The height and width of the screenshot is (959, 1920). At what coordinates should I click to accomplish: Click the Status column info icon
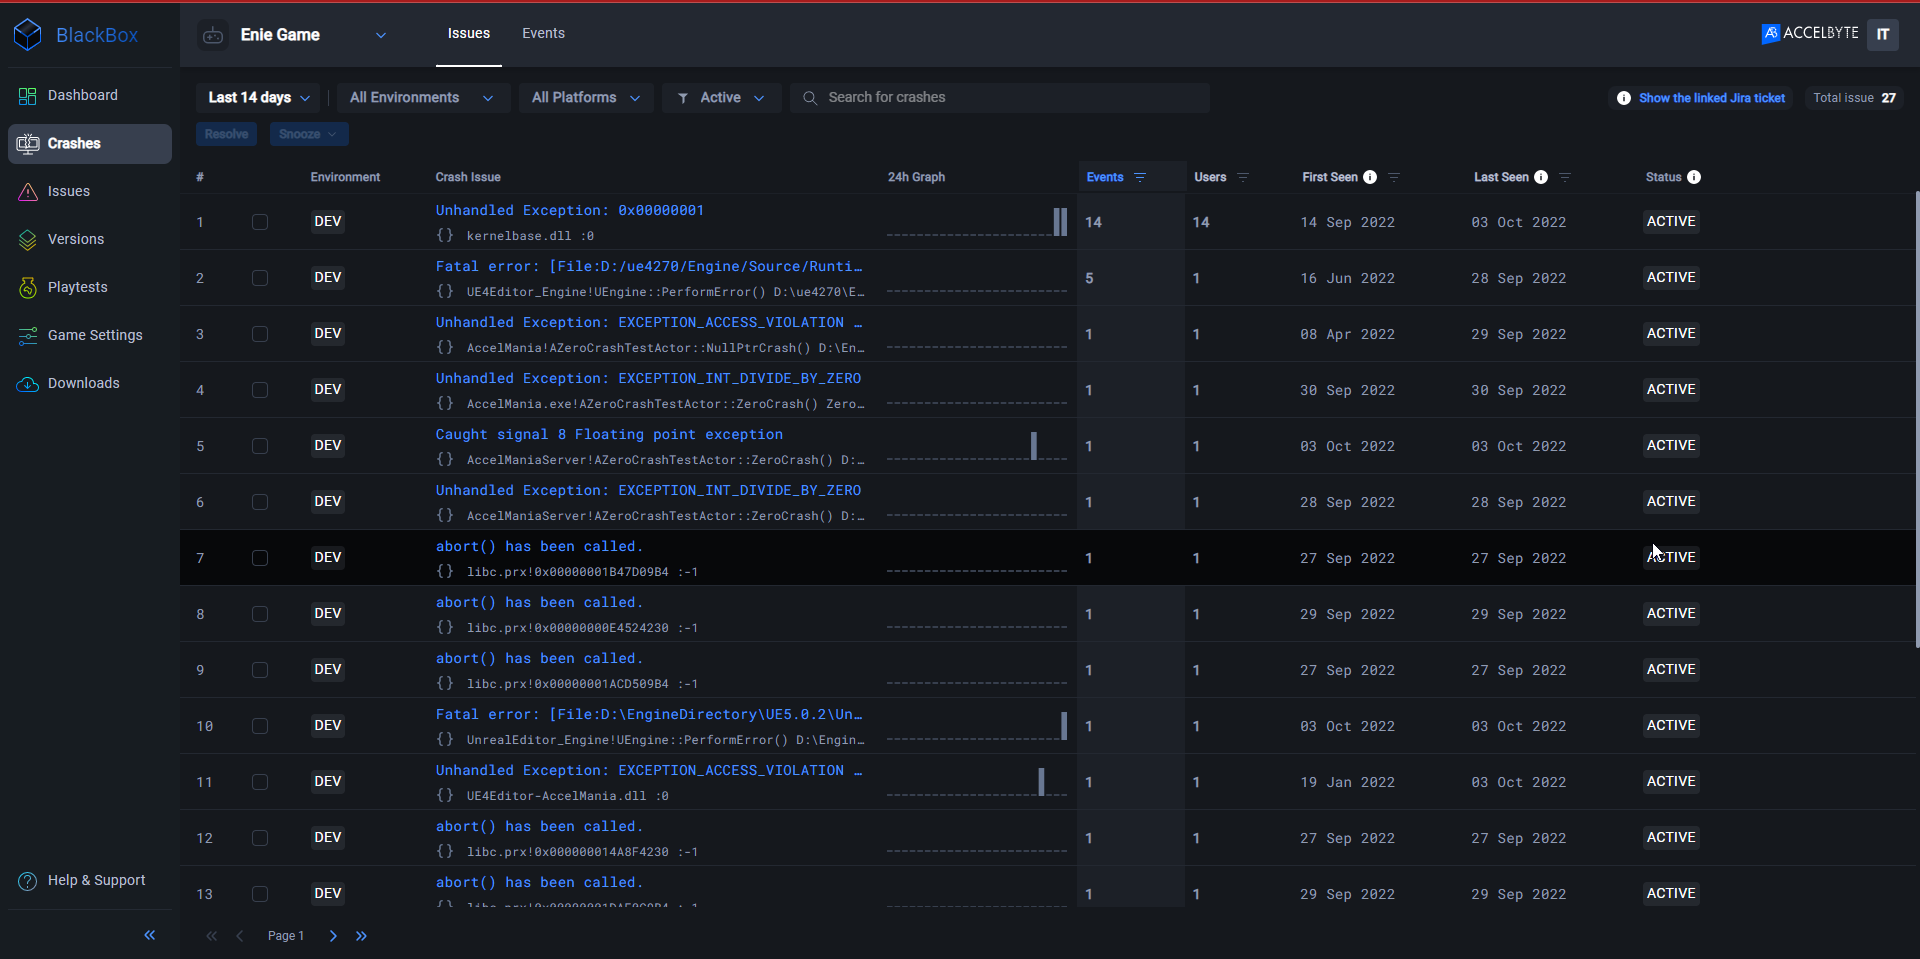click(1694, 177)
